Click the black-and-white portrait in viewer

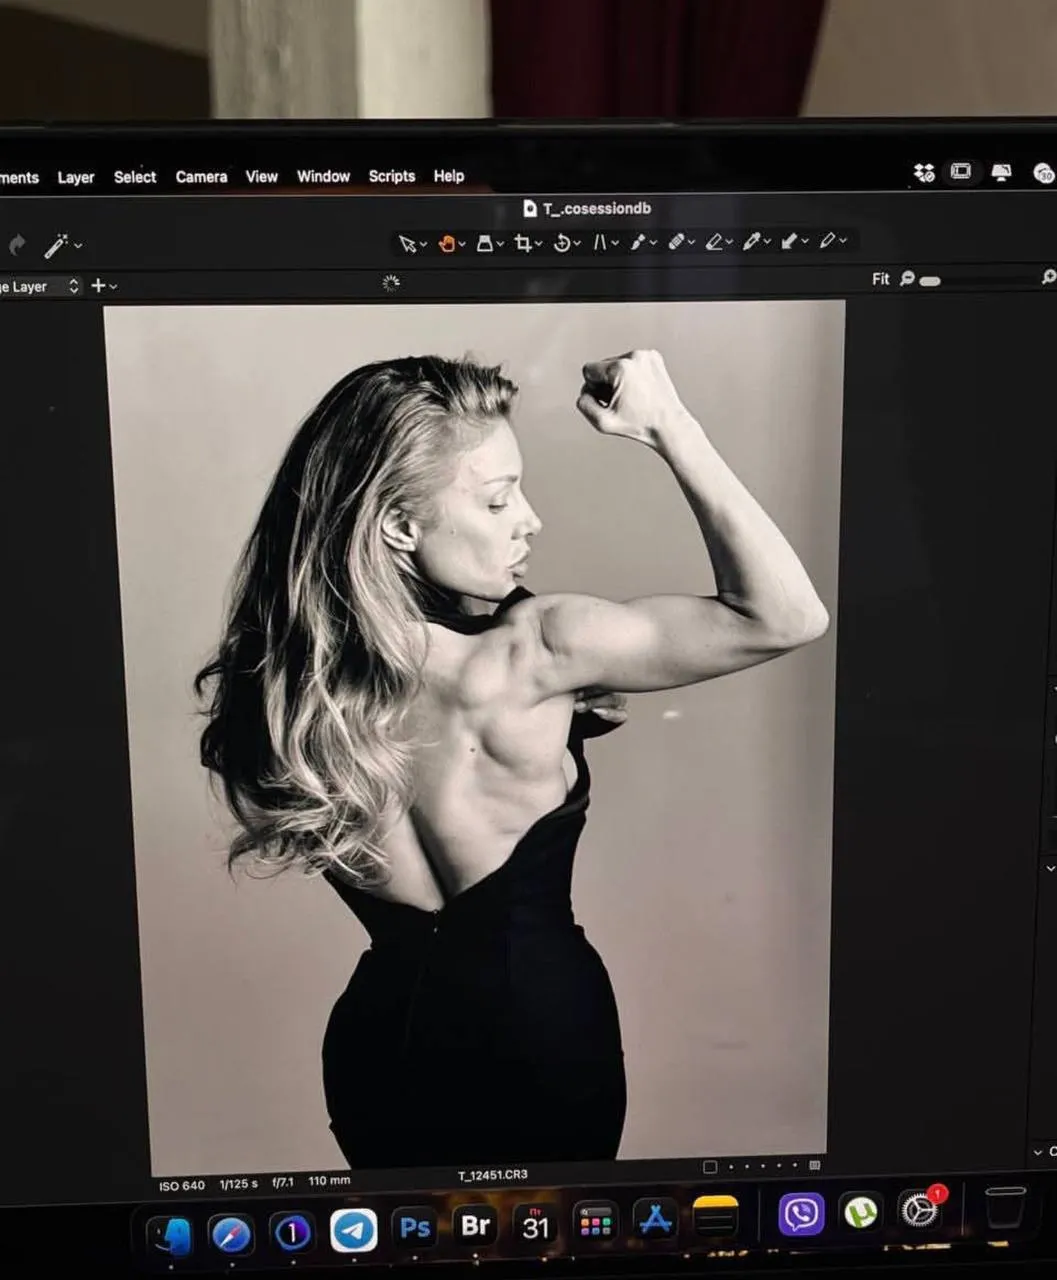click(475, 735)
